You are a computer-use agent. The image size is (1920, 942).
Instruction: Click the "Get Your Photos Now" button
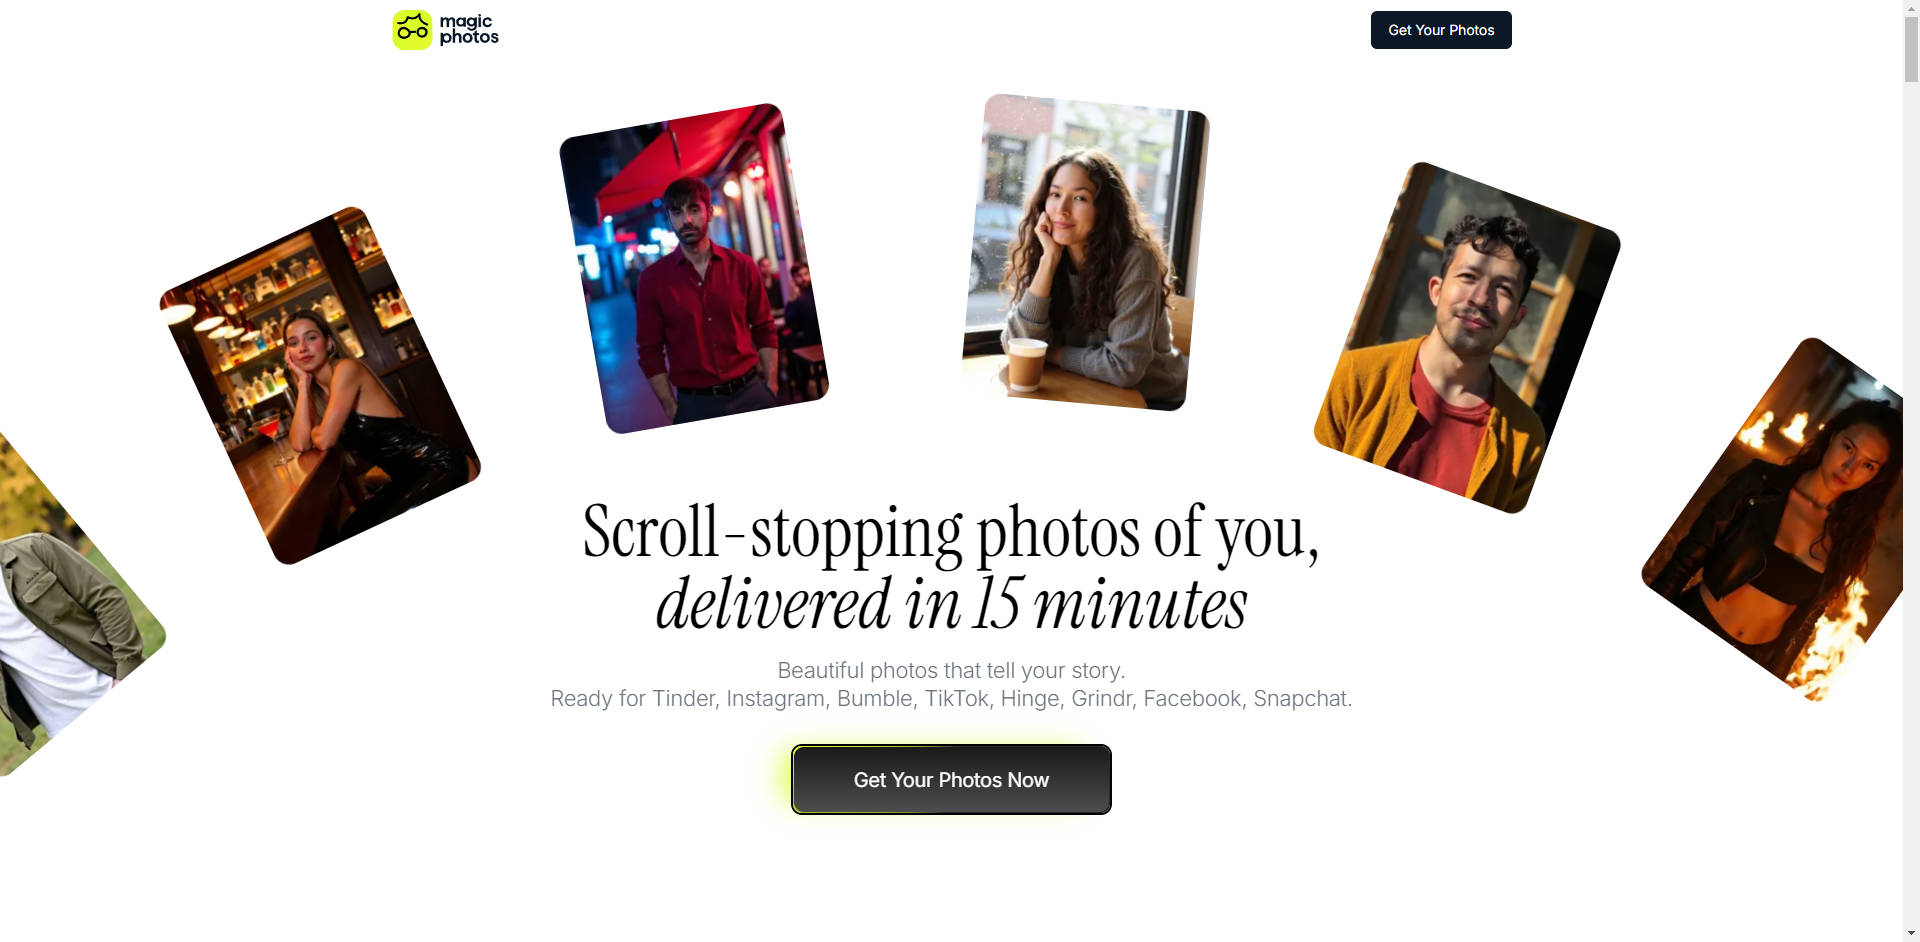point(951,780)
